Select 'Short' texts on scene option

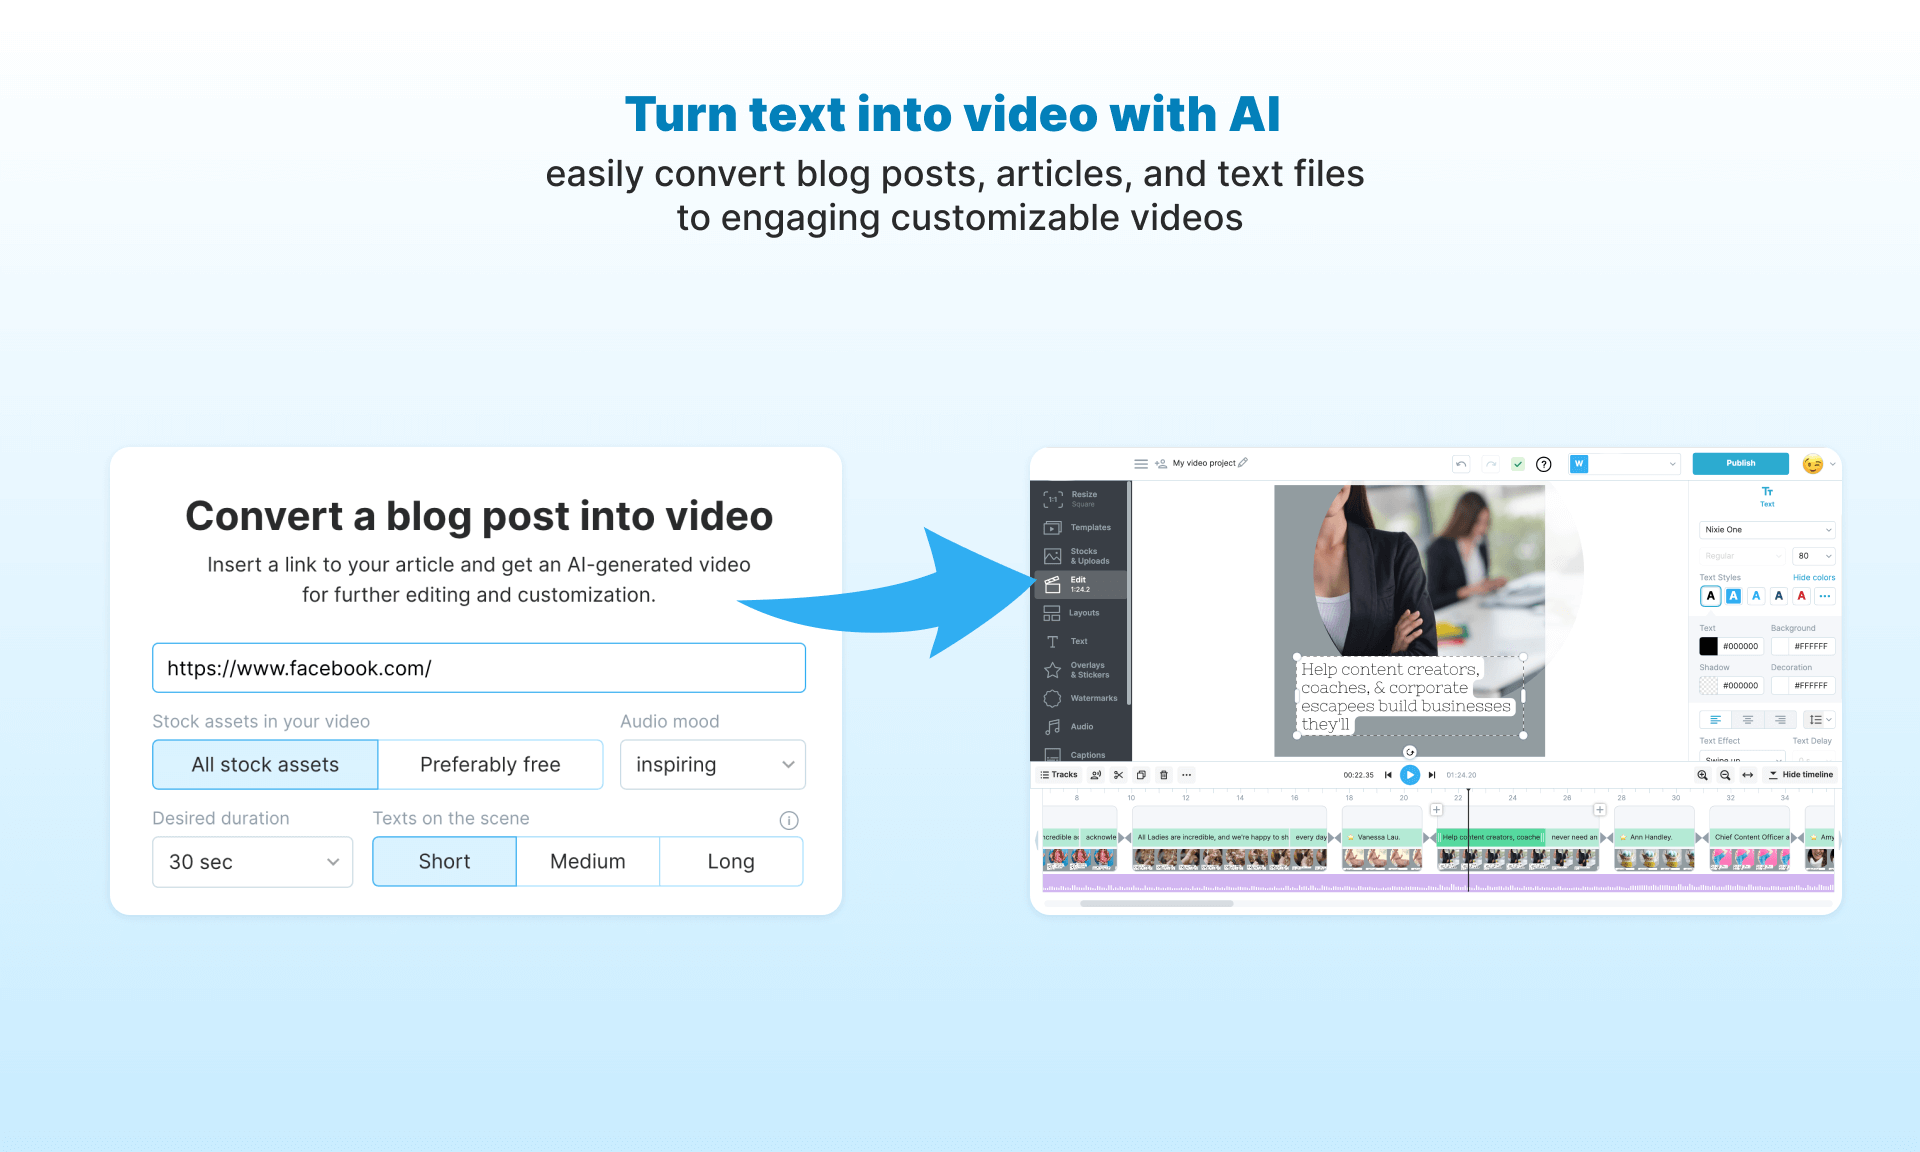pyautogui.click(x=444, y=860)
